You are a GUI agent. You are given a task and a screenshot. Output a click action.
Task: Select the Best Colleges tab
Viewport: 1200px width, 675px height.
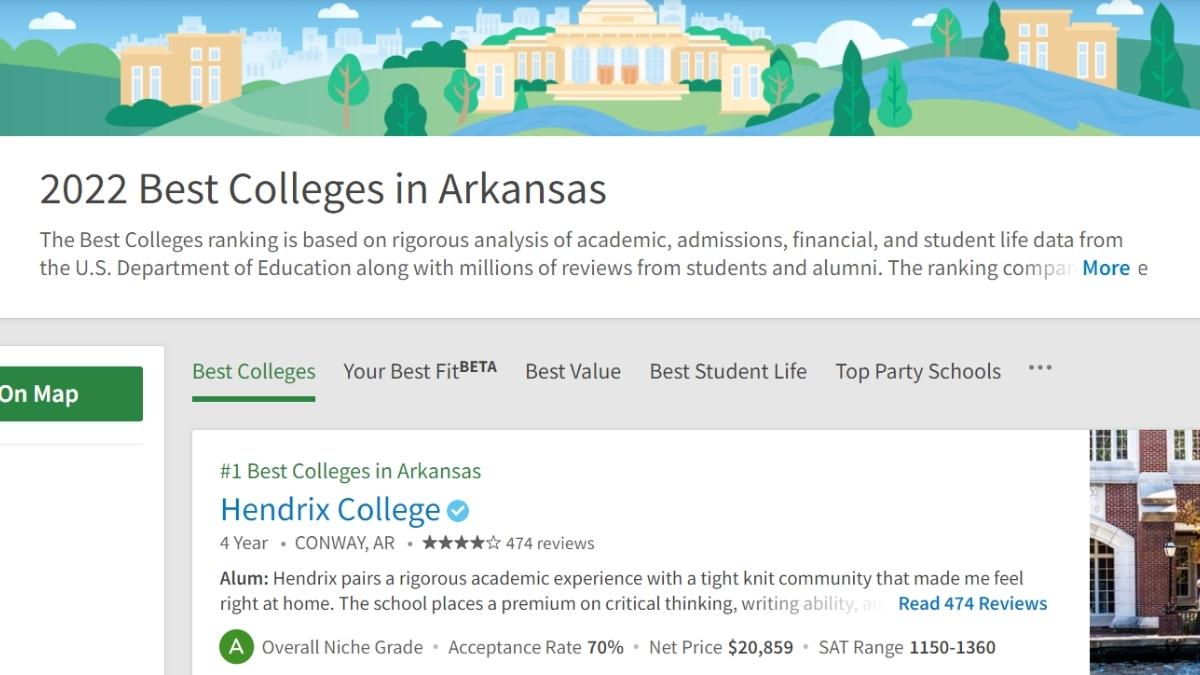tap(253, 372)
